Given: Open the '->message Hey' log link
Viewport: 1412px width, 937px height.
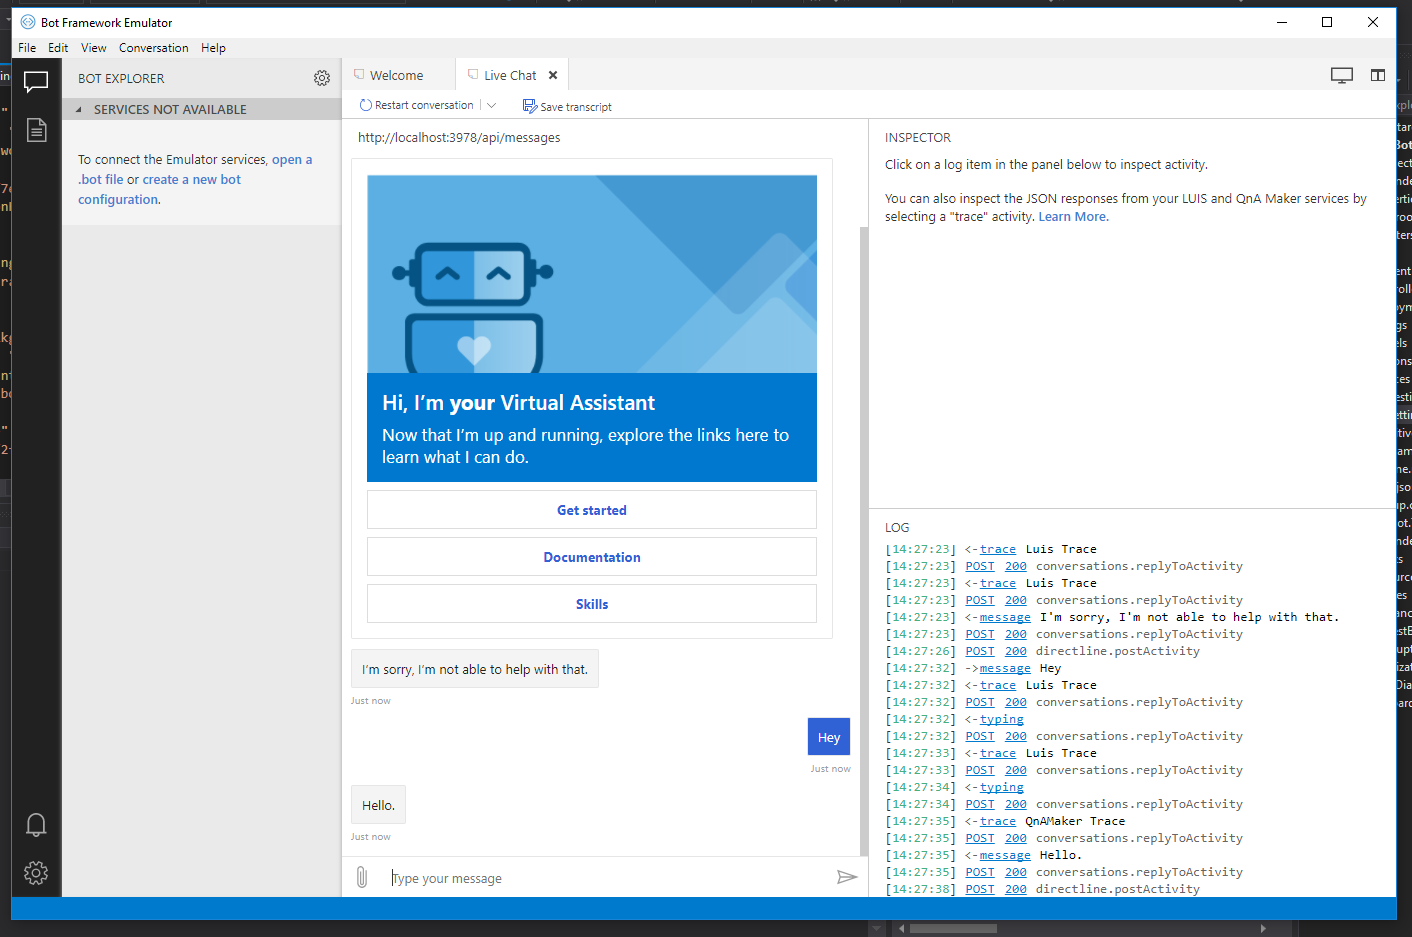Looking at the screenshot, I should tap(1005, 668).
